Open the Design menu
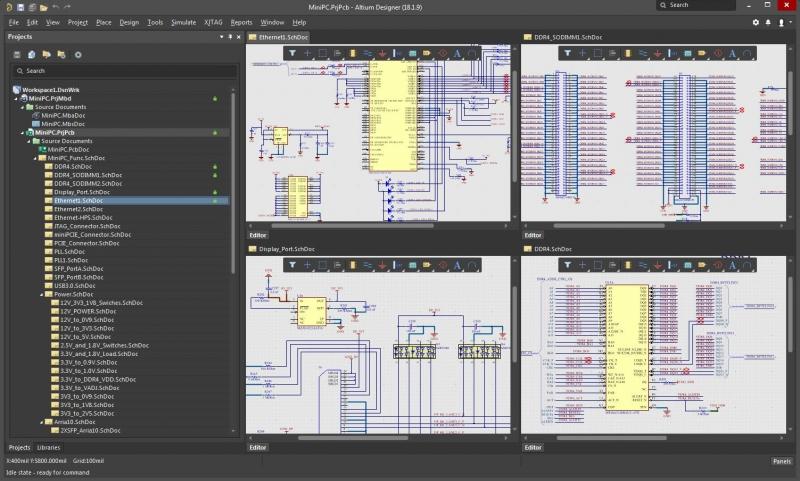This screenshot has width=800, height=481. tap(129, 22)
